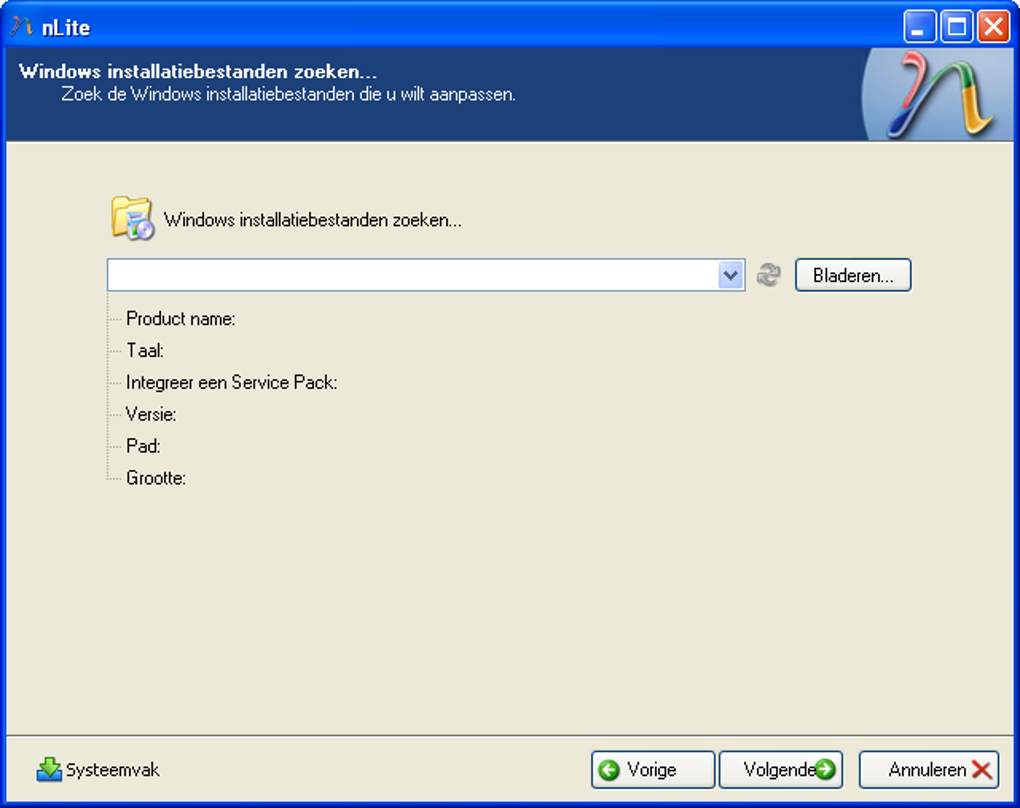
Task: Proceed with the Volgende button
Action: (781, 770)
